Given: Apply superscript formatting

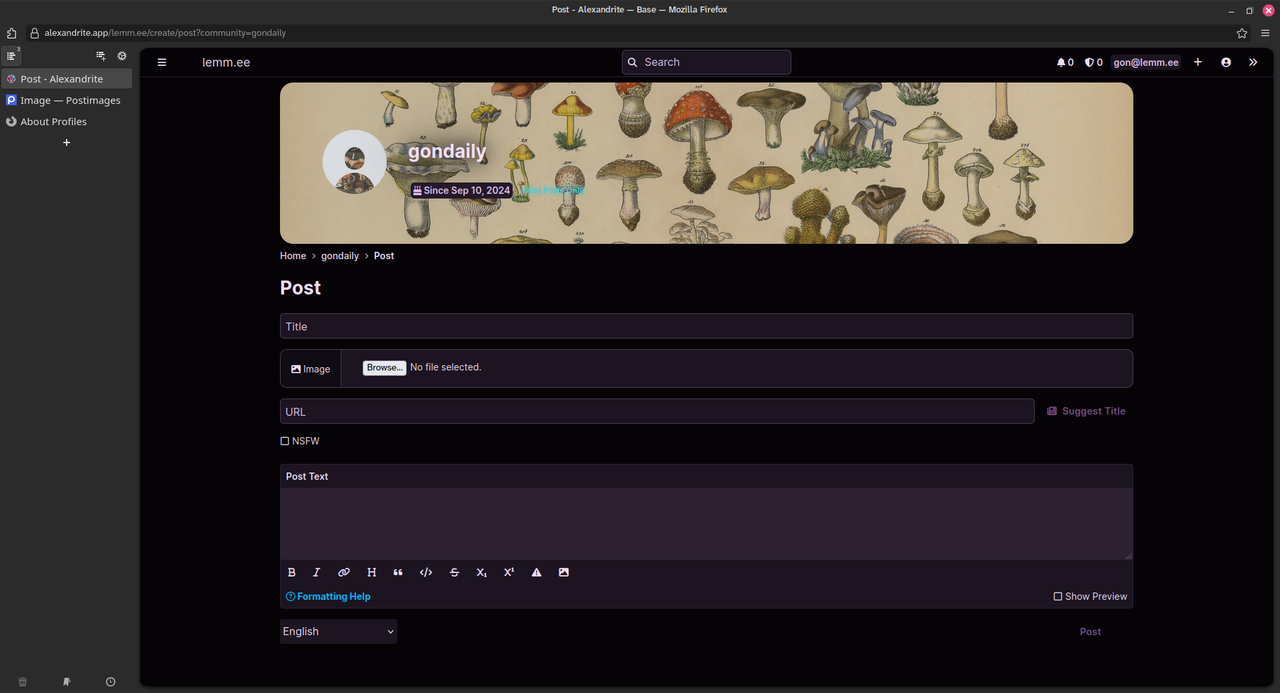Looking at the screenshot, I should pyautogui.click(x=509, y=573).
